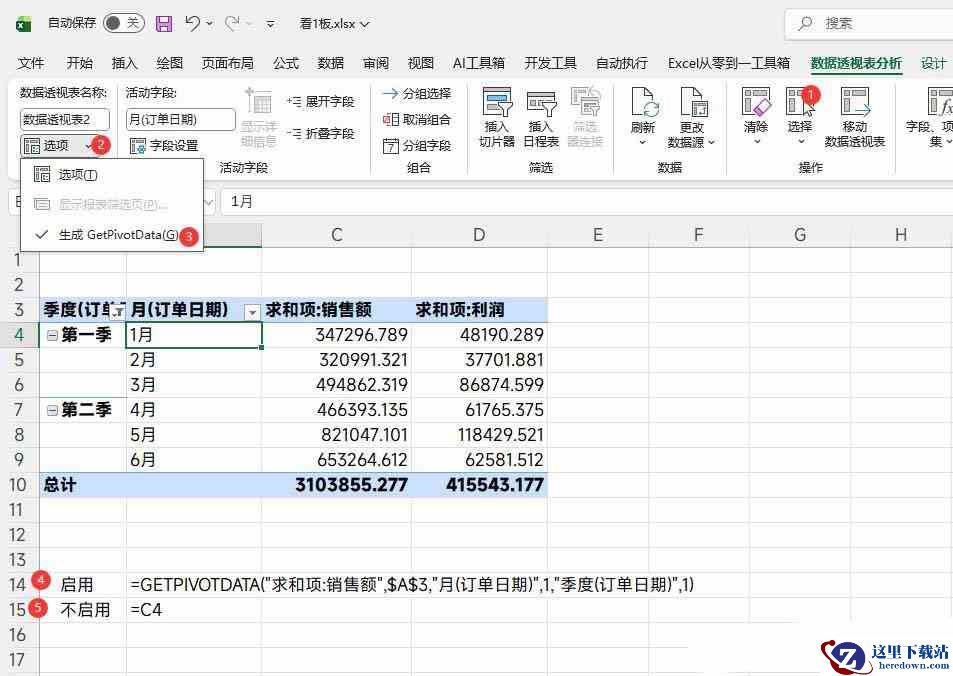Collapse the 第一季 quarter group
This screenshot has width=953, height=676.
pos(52,336)
